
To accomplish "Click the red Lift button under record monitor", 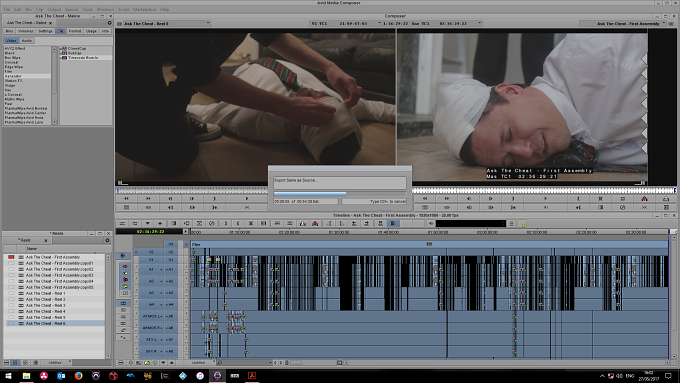I will 644,199.
